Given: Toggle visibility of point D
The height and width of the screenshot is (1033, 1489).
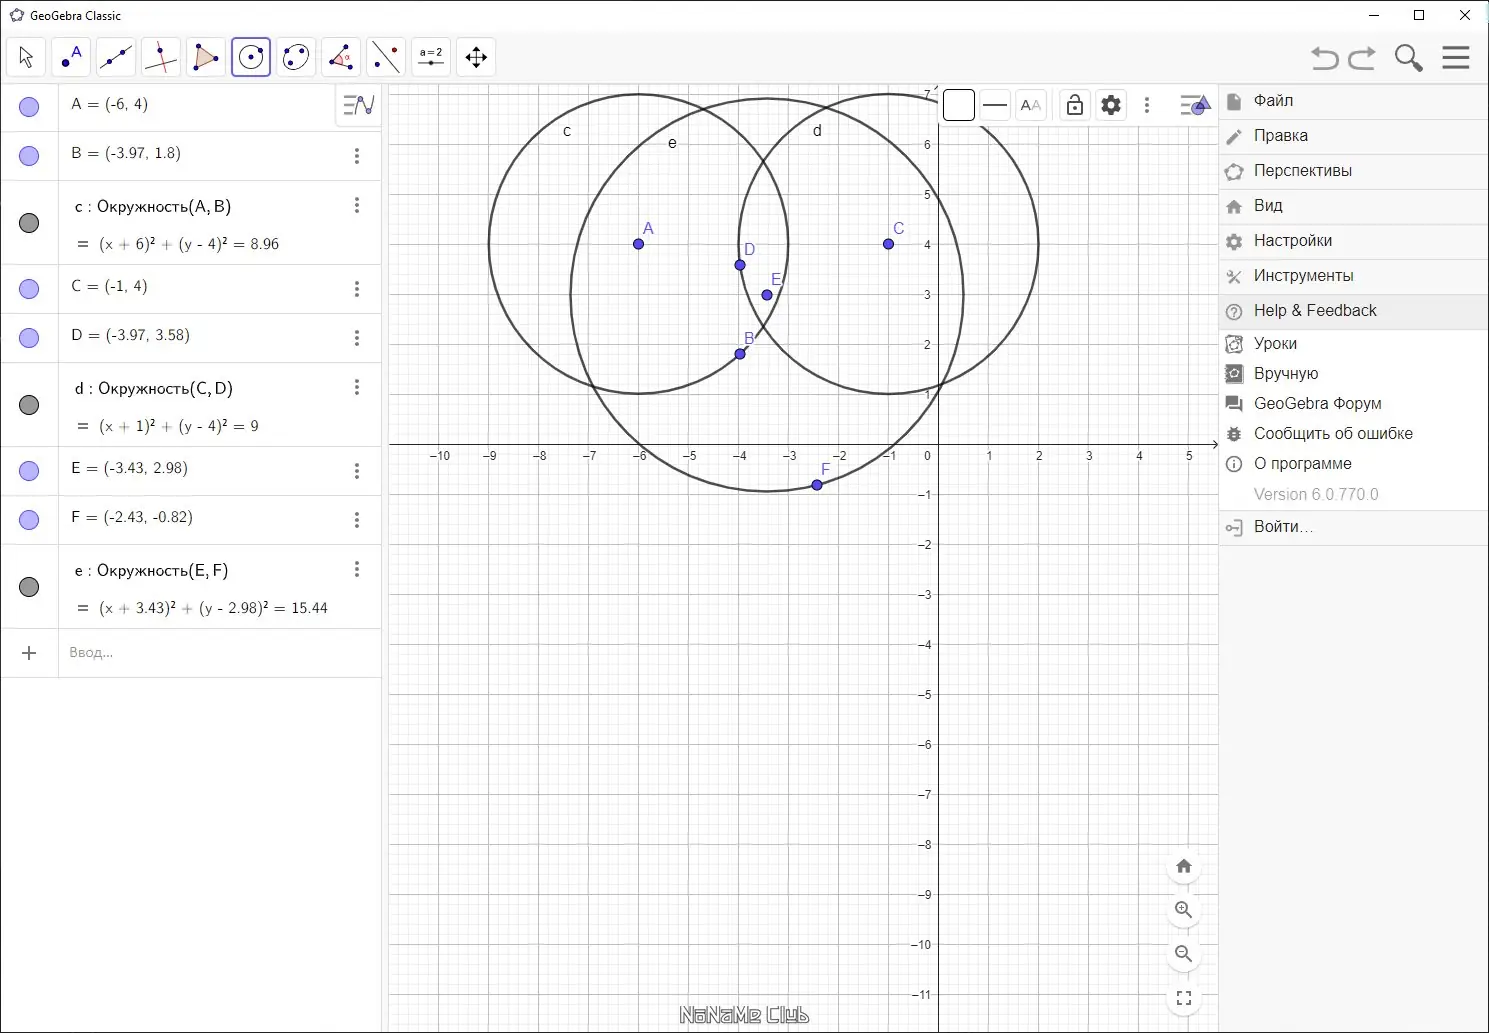Looking at the screenshot, I should click(x=29, y=338).
